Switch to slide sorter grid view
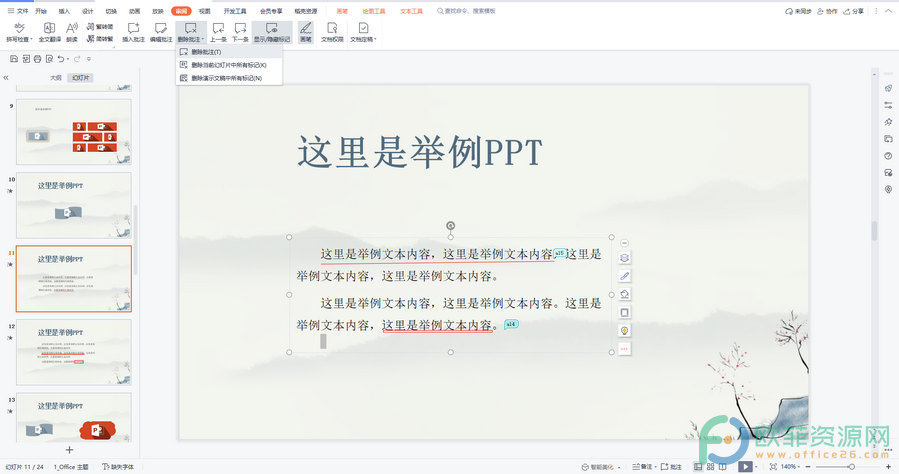The image size is (899, 474). pyautogui.click(x=710, y=467)
